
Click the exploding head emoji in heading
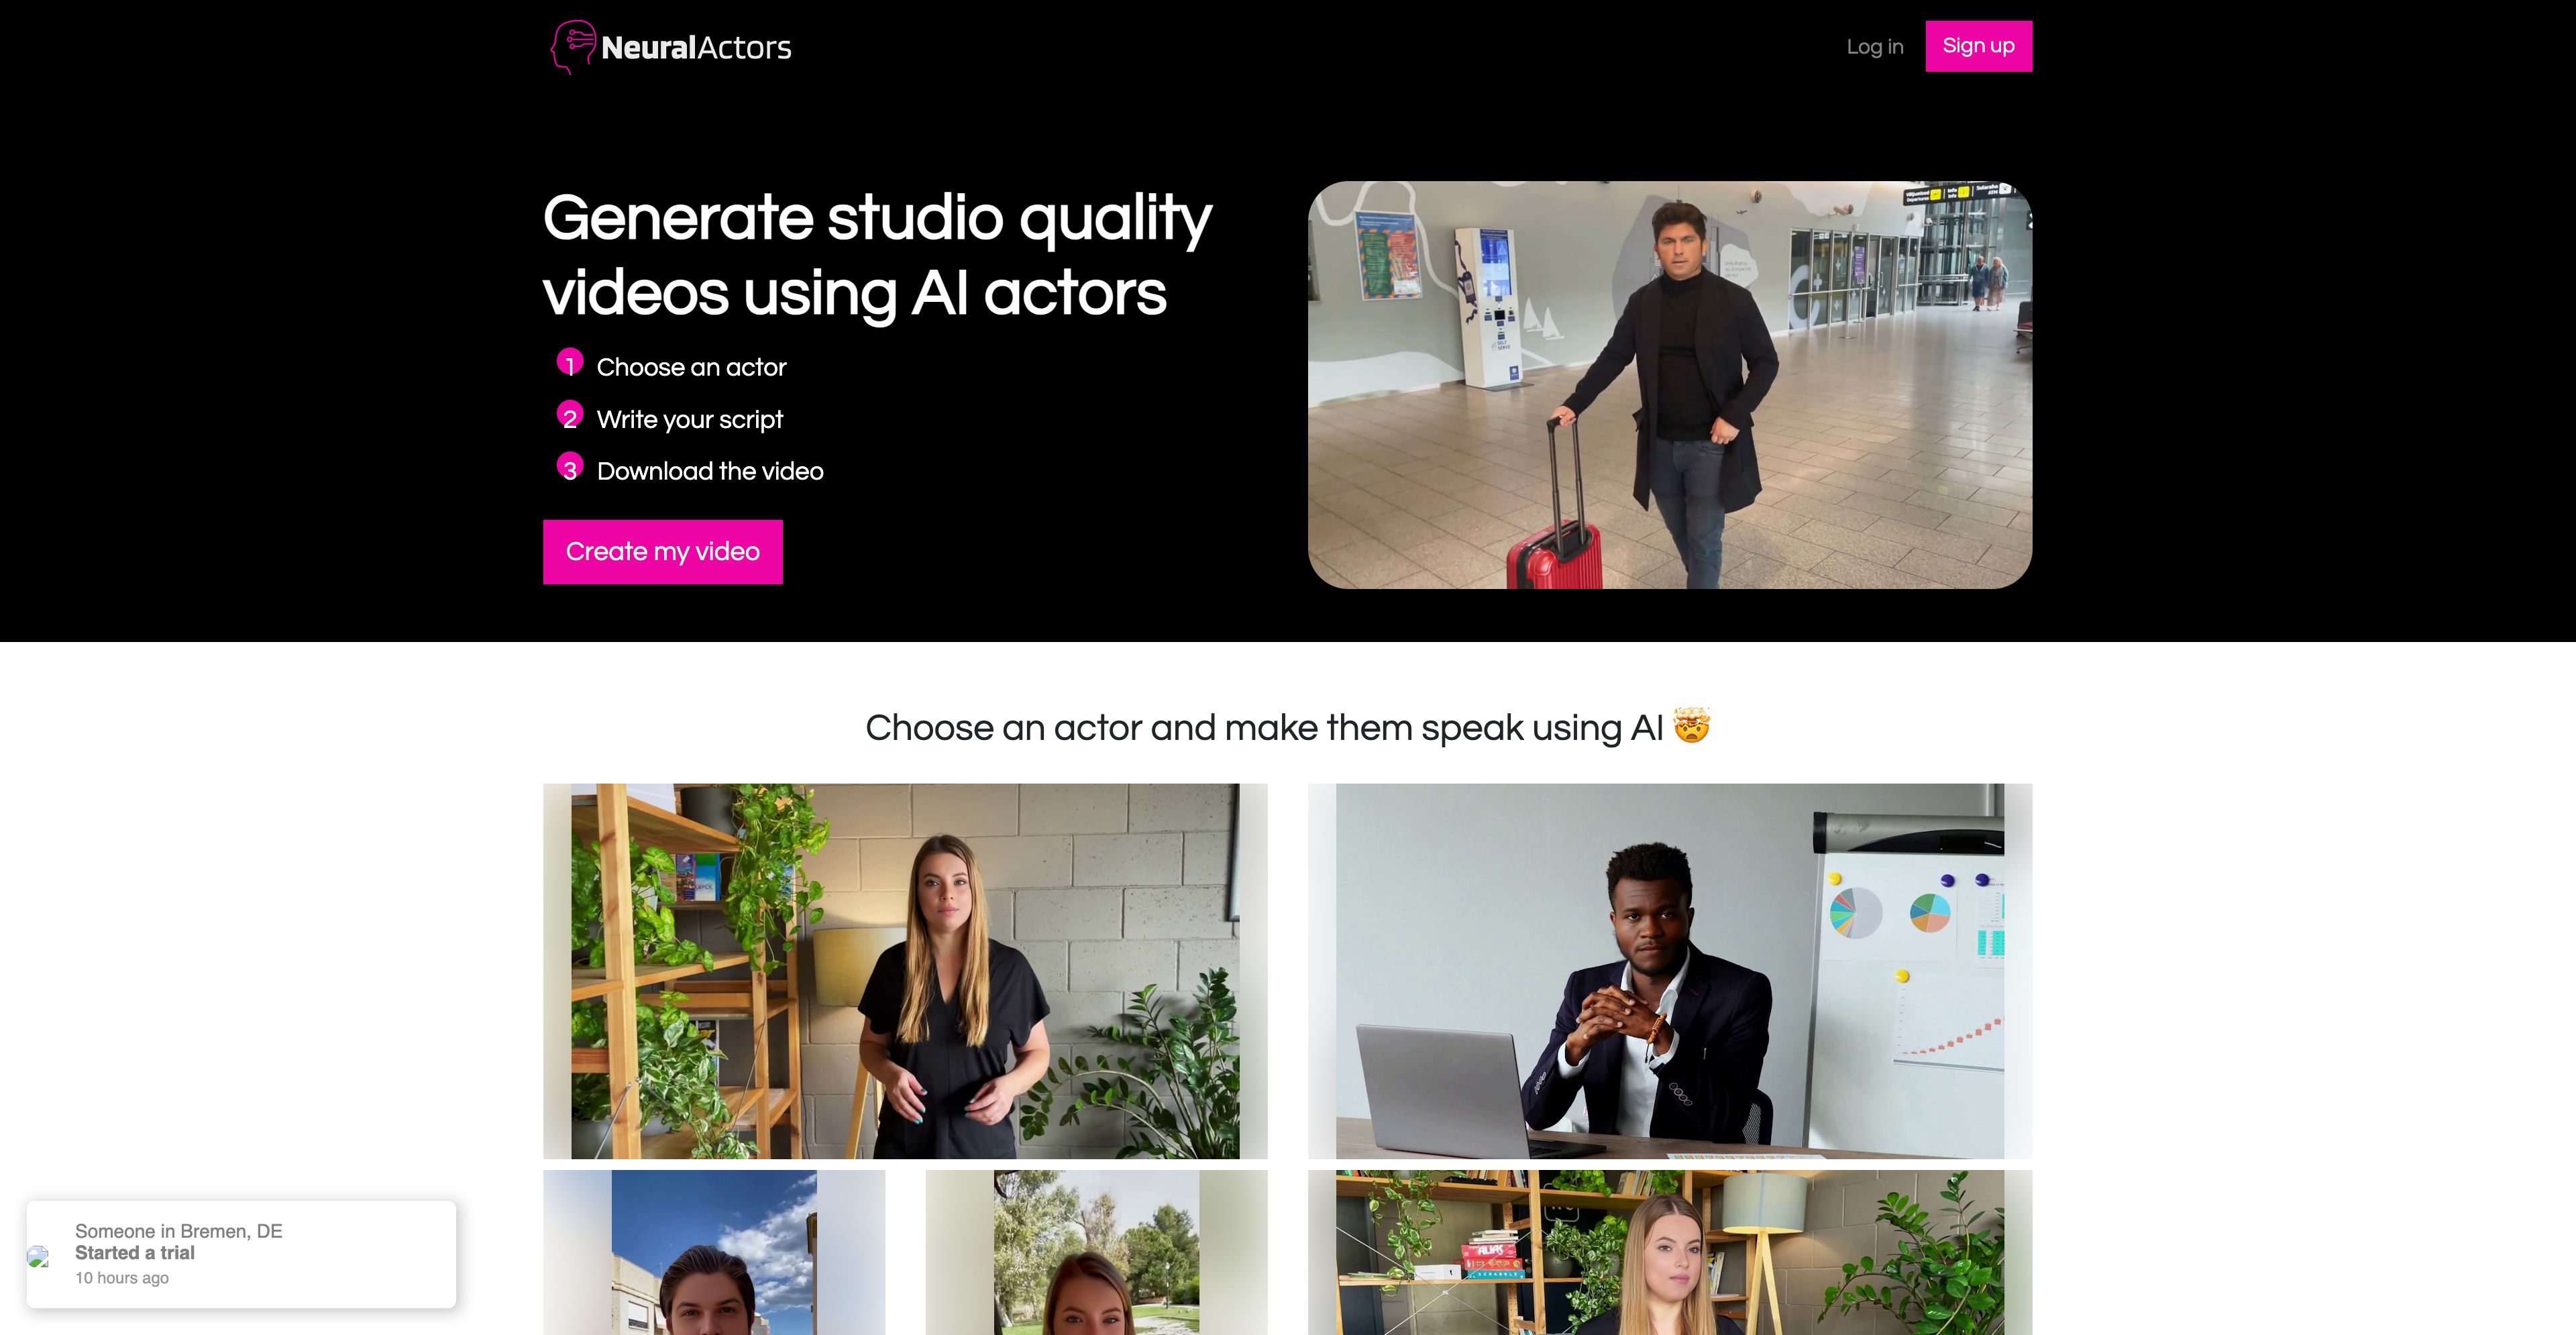coord(1692,725)
